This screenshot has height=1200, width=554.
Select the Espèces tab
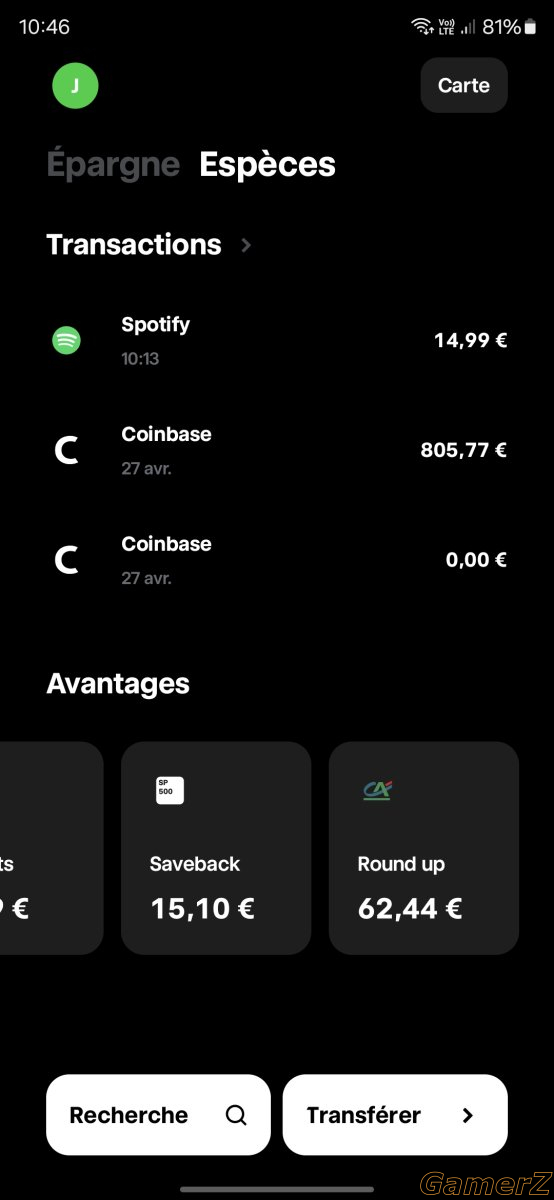pyautogui.click(x=267, y=165)
